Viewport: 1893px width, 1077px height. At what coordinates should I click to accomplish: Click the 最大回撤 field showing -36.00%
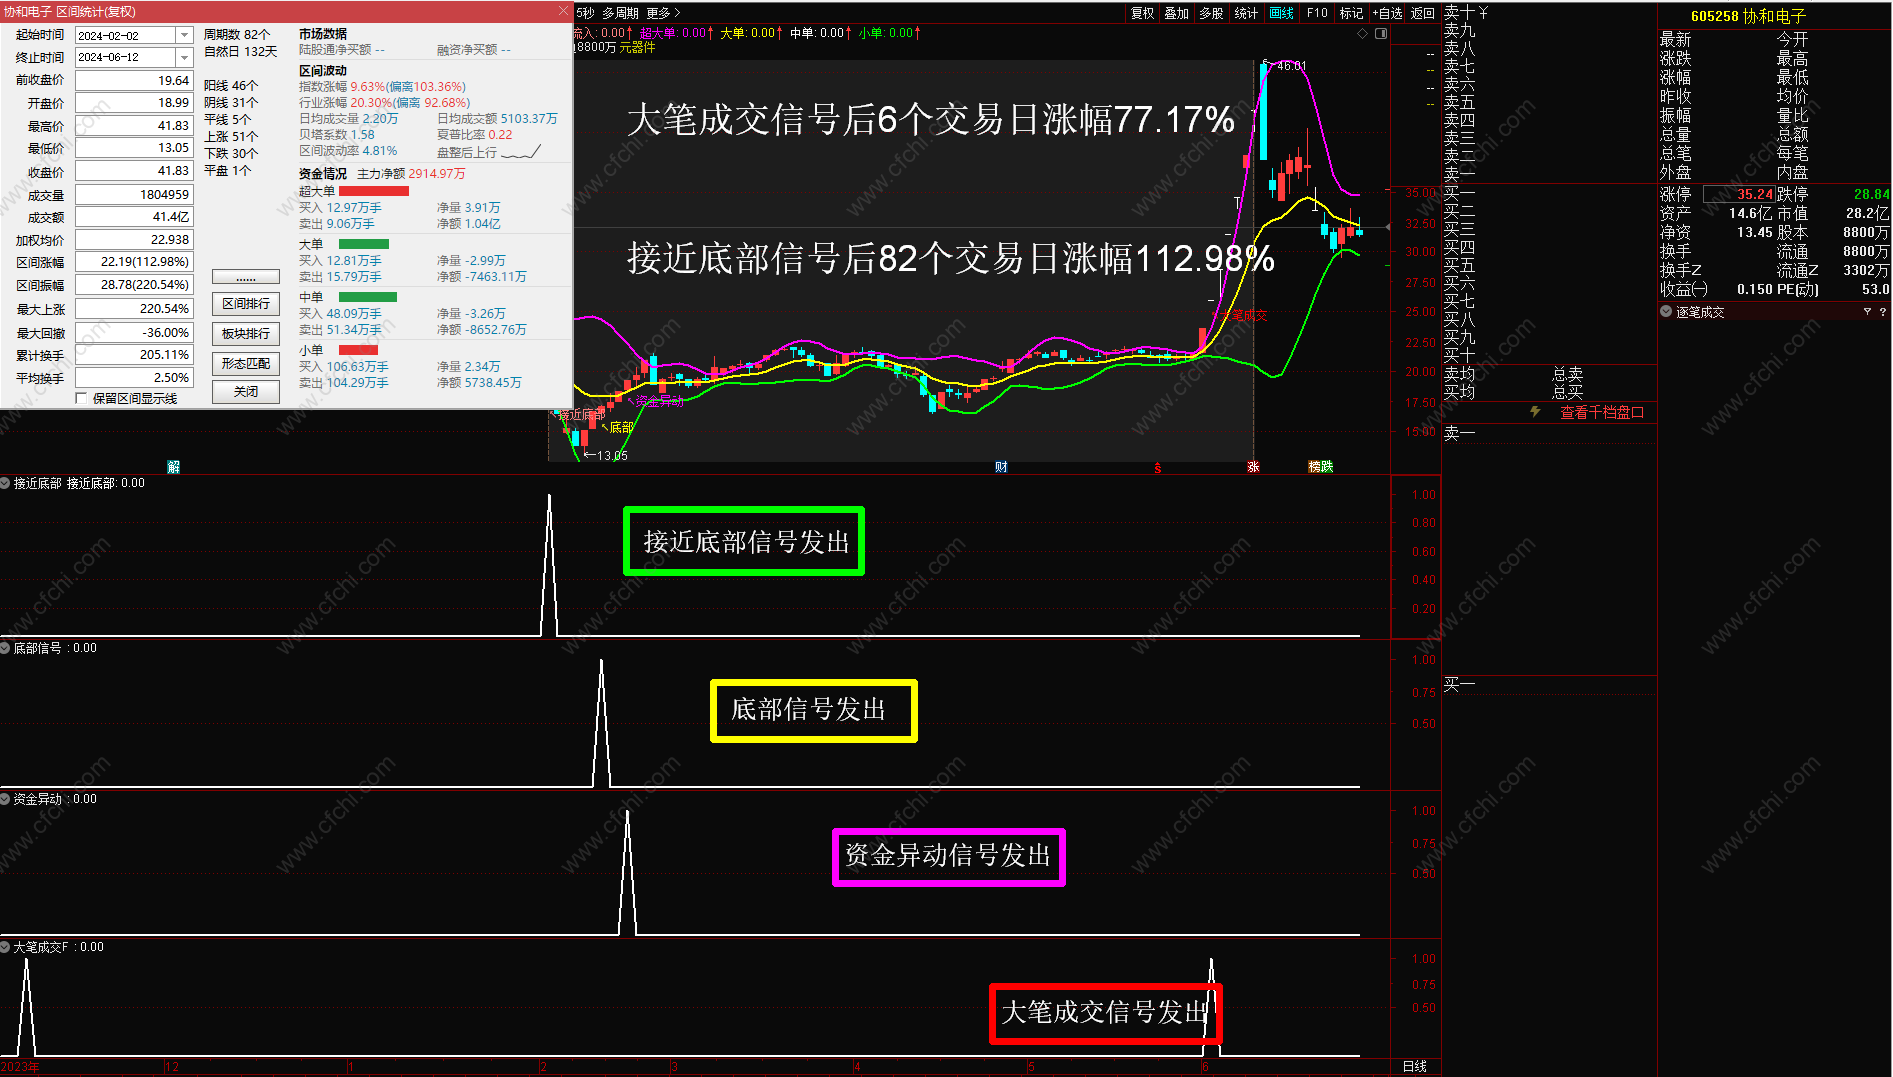(x=133, y=332)
